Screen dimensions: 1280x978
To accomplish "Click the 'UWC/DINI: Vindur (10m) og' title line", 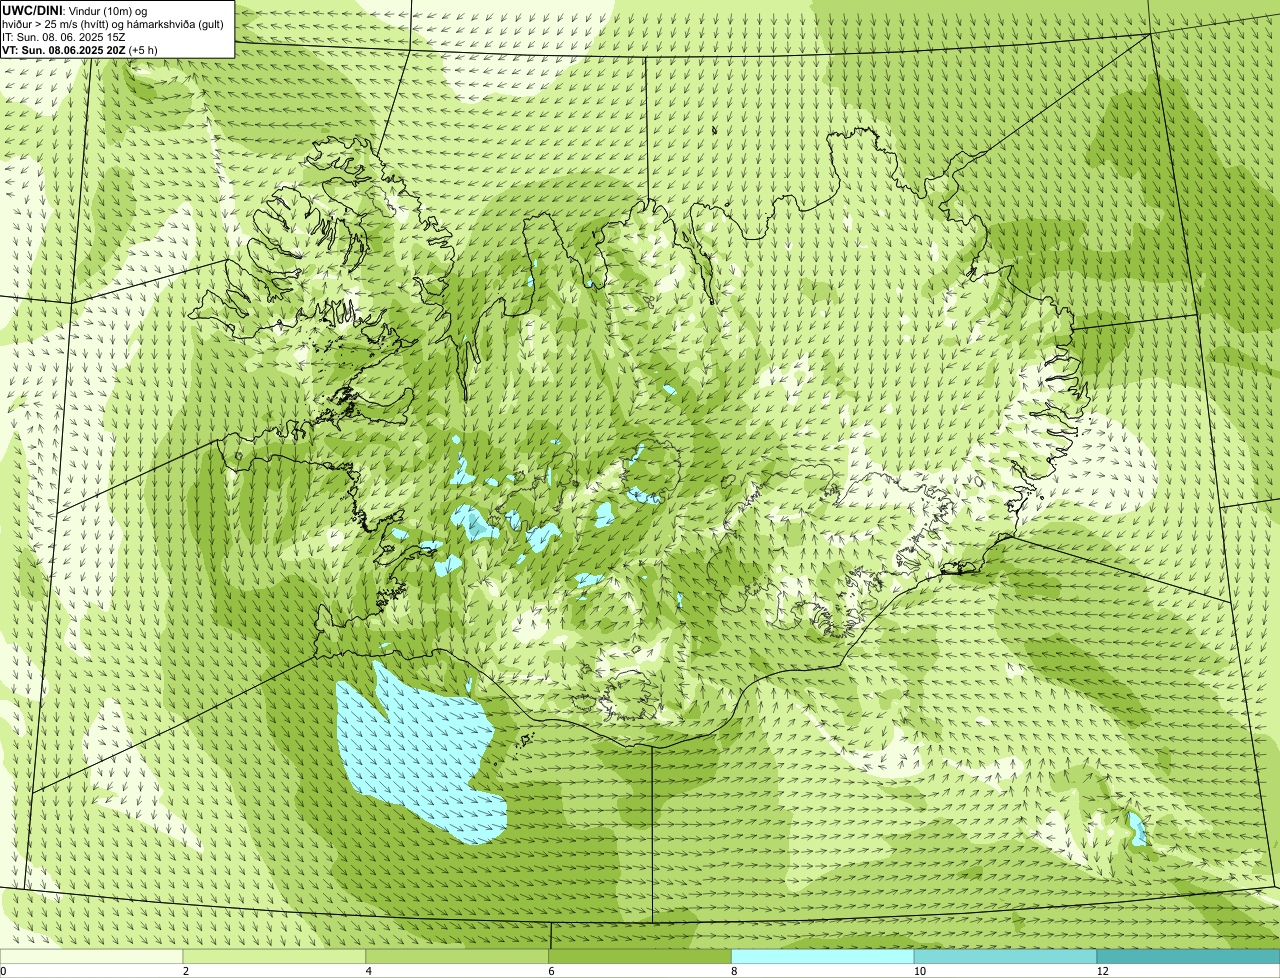I will pyautogui.click(x=75, y=10).
